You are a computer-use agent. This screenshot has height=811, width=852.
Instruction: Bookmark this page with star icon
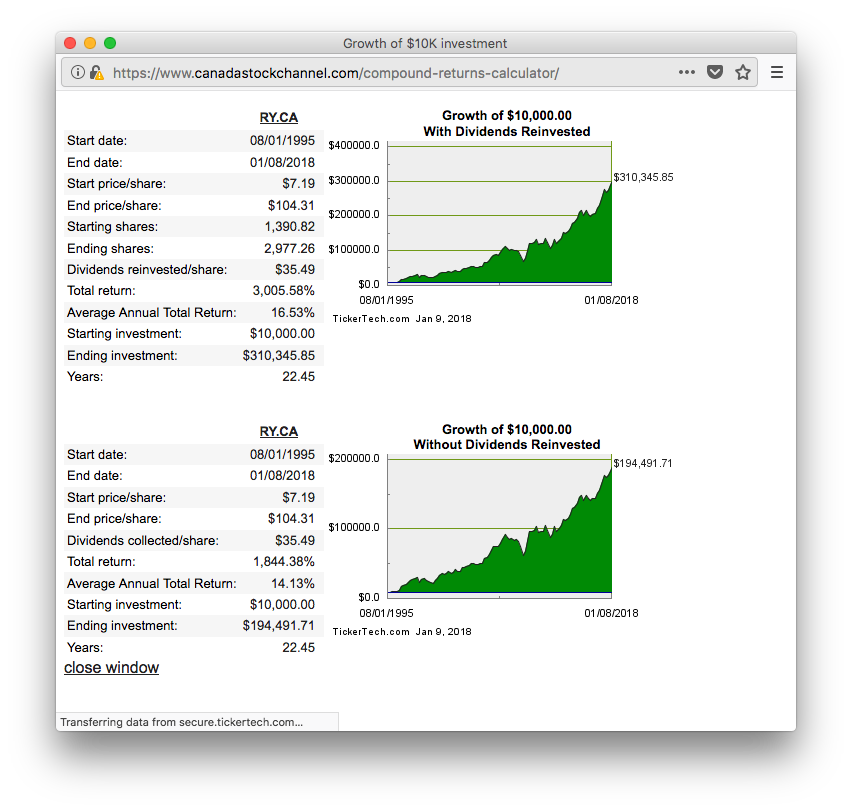pos(743,72)
